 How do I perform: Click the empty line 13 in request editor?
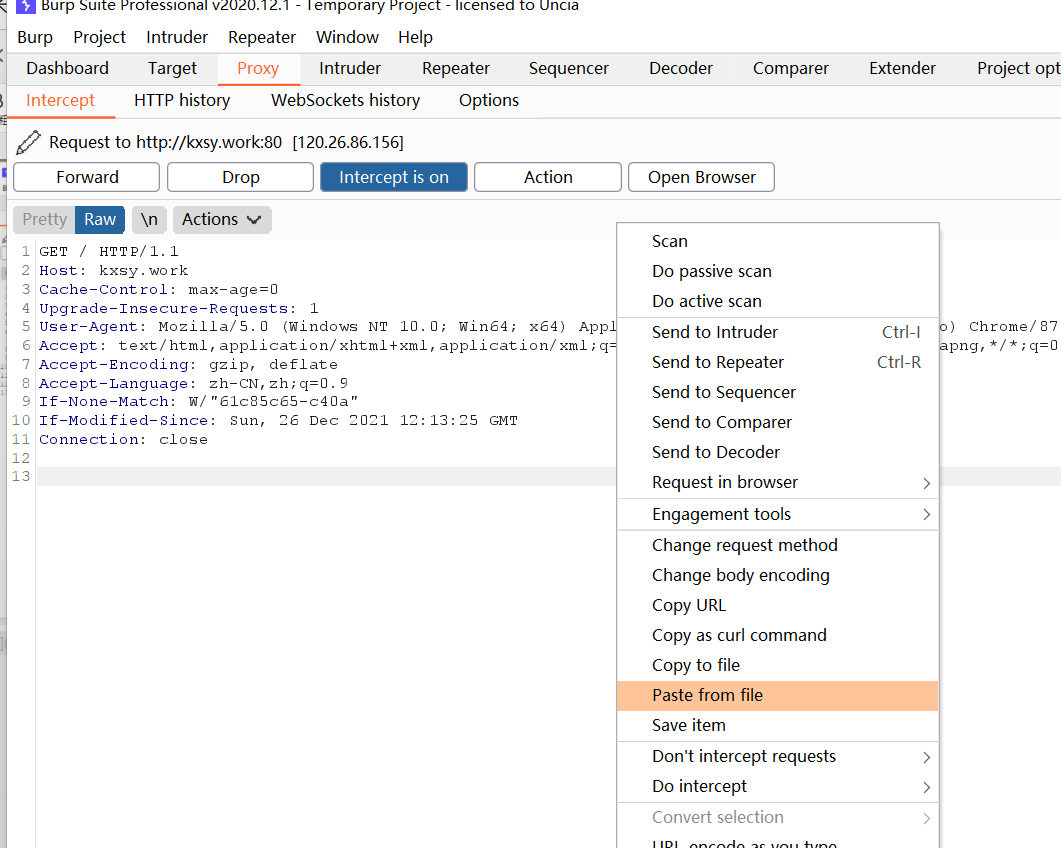point(326,476)
